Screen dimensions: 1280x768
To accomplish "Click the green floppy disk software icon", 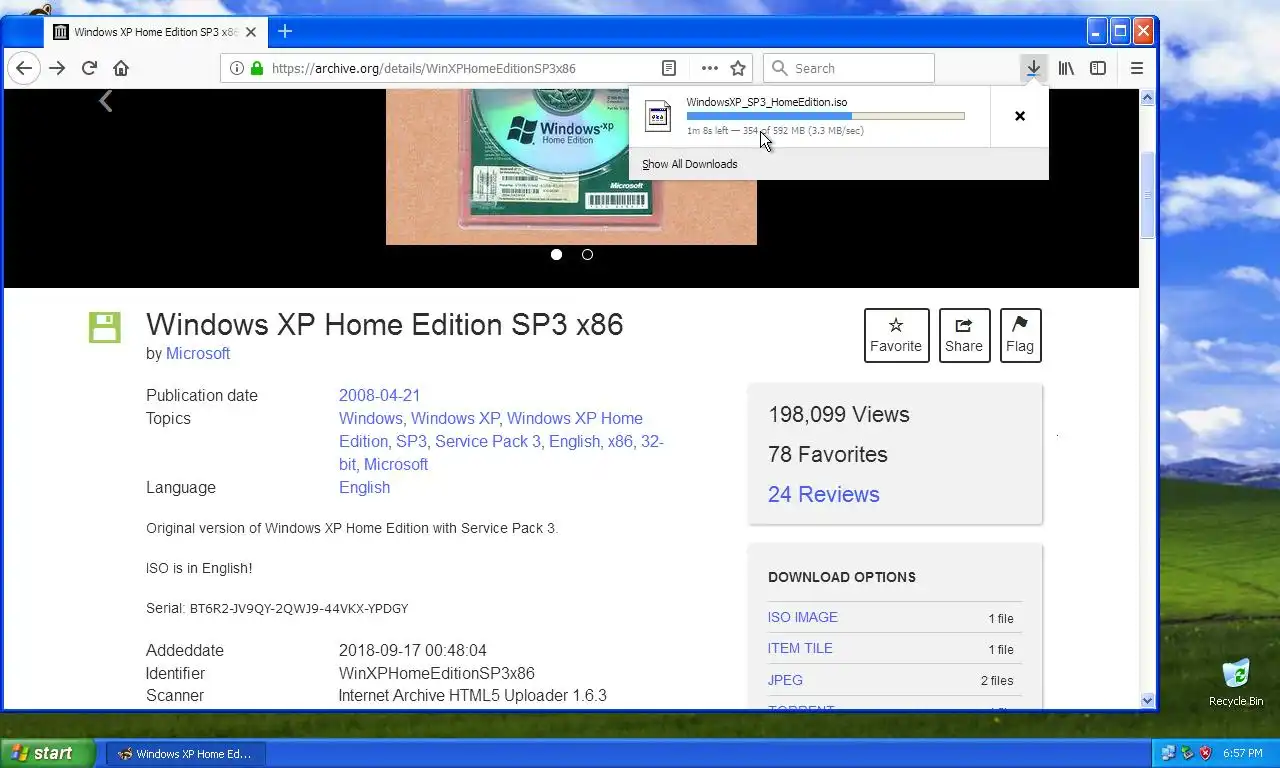I will click(104, 327).
